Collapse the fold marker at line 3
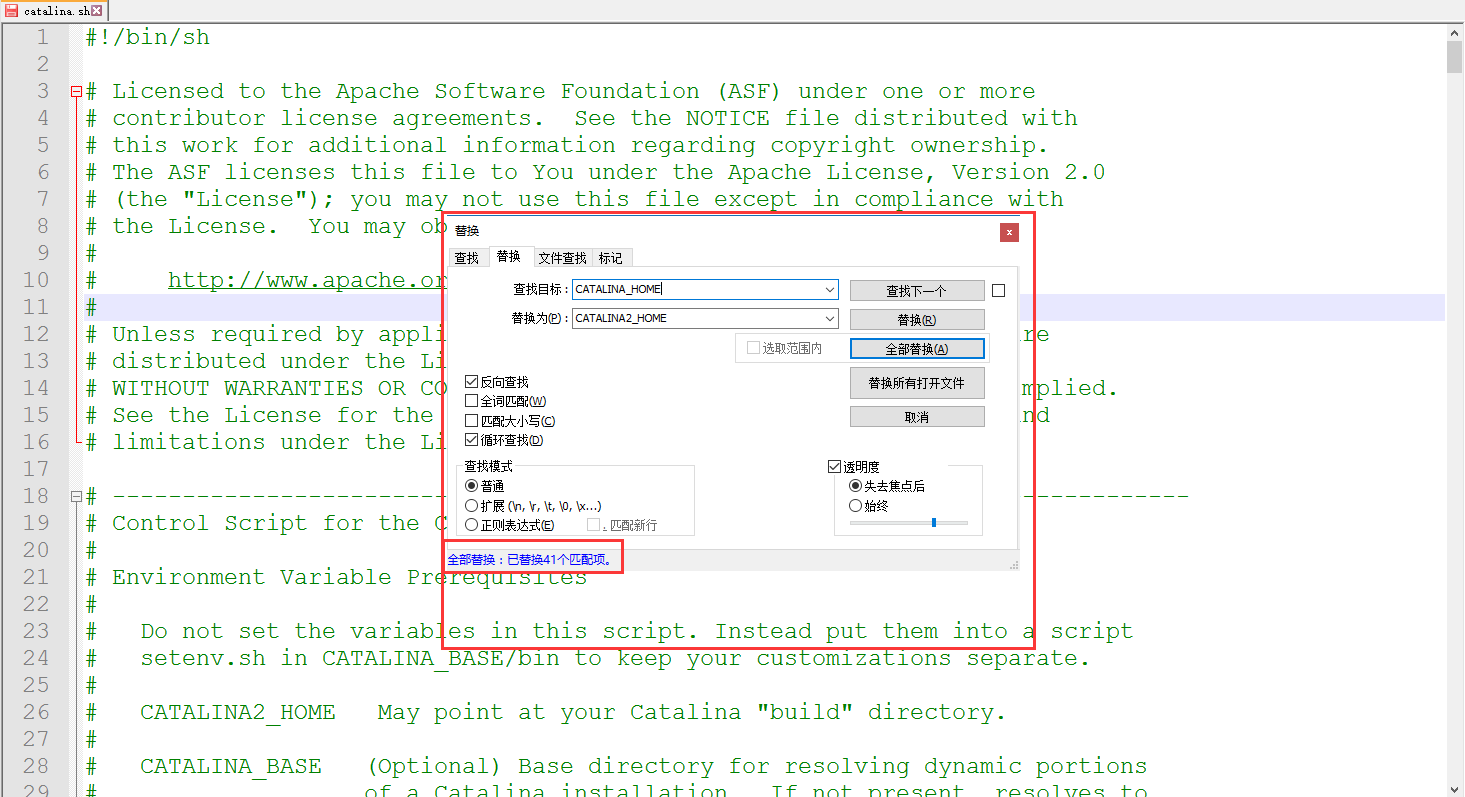 (76, 91)
